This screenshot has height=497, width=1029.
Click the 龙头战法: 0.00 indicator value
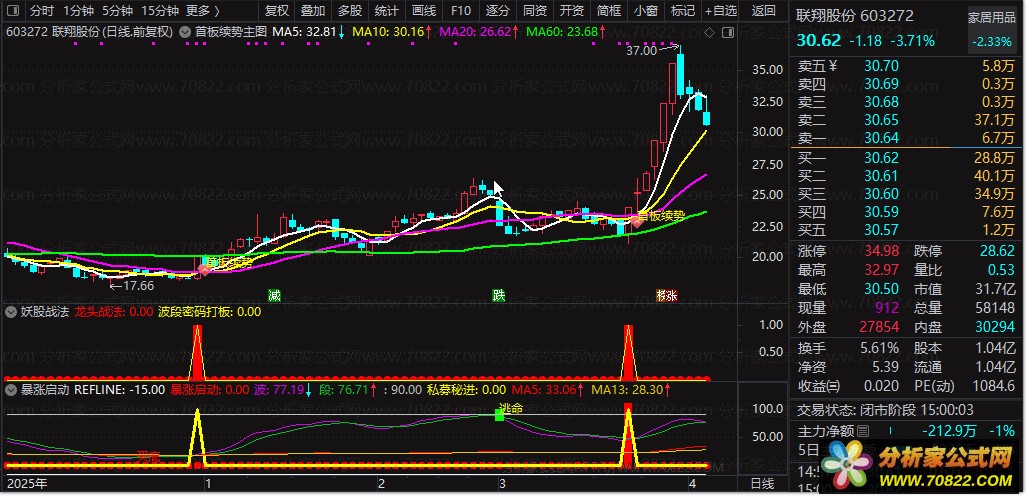(114, 312)
